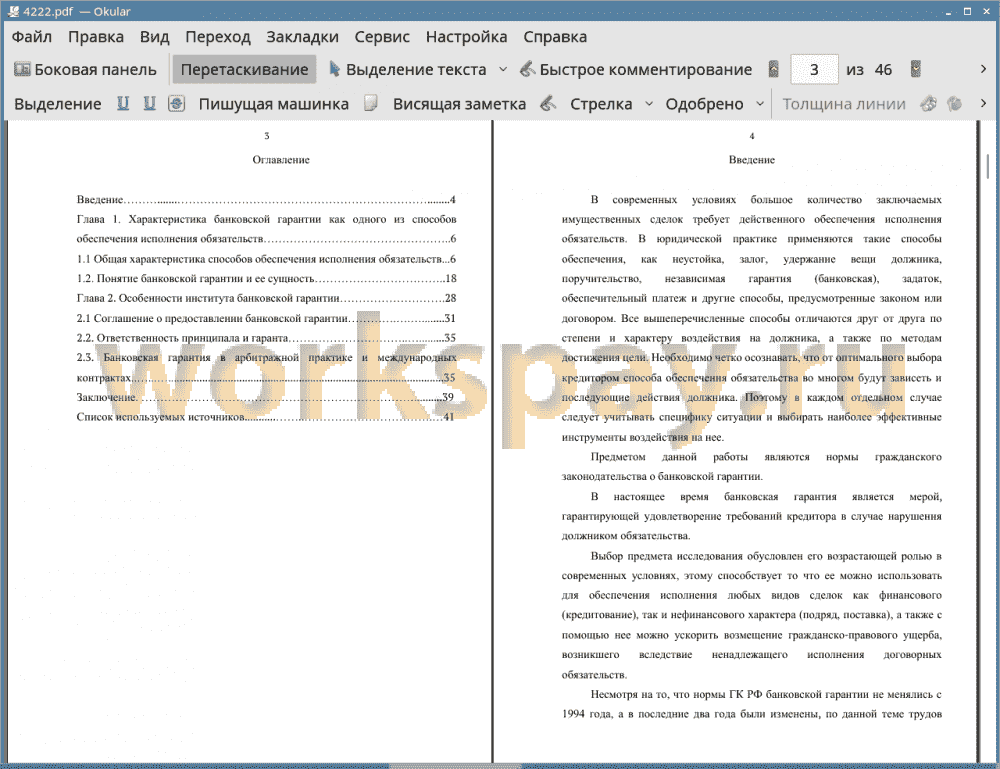Image resolution: width=1000 pixels, height=769 pixels.
Task: Select the Выделение текста tool
Action: (408, 70)
